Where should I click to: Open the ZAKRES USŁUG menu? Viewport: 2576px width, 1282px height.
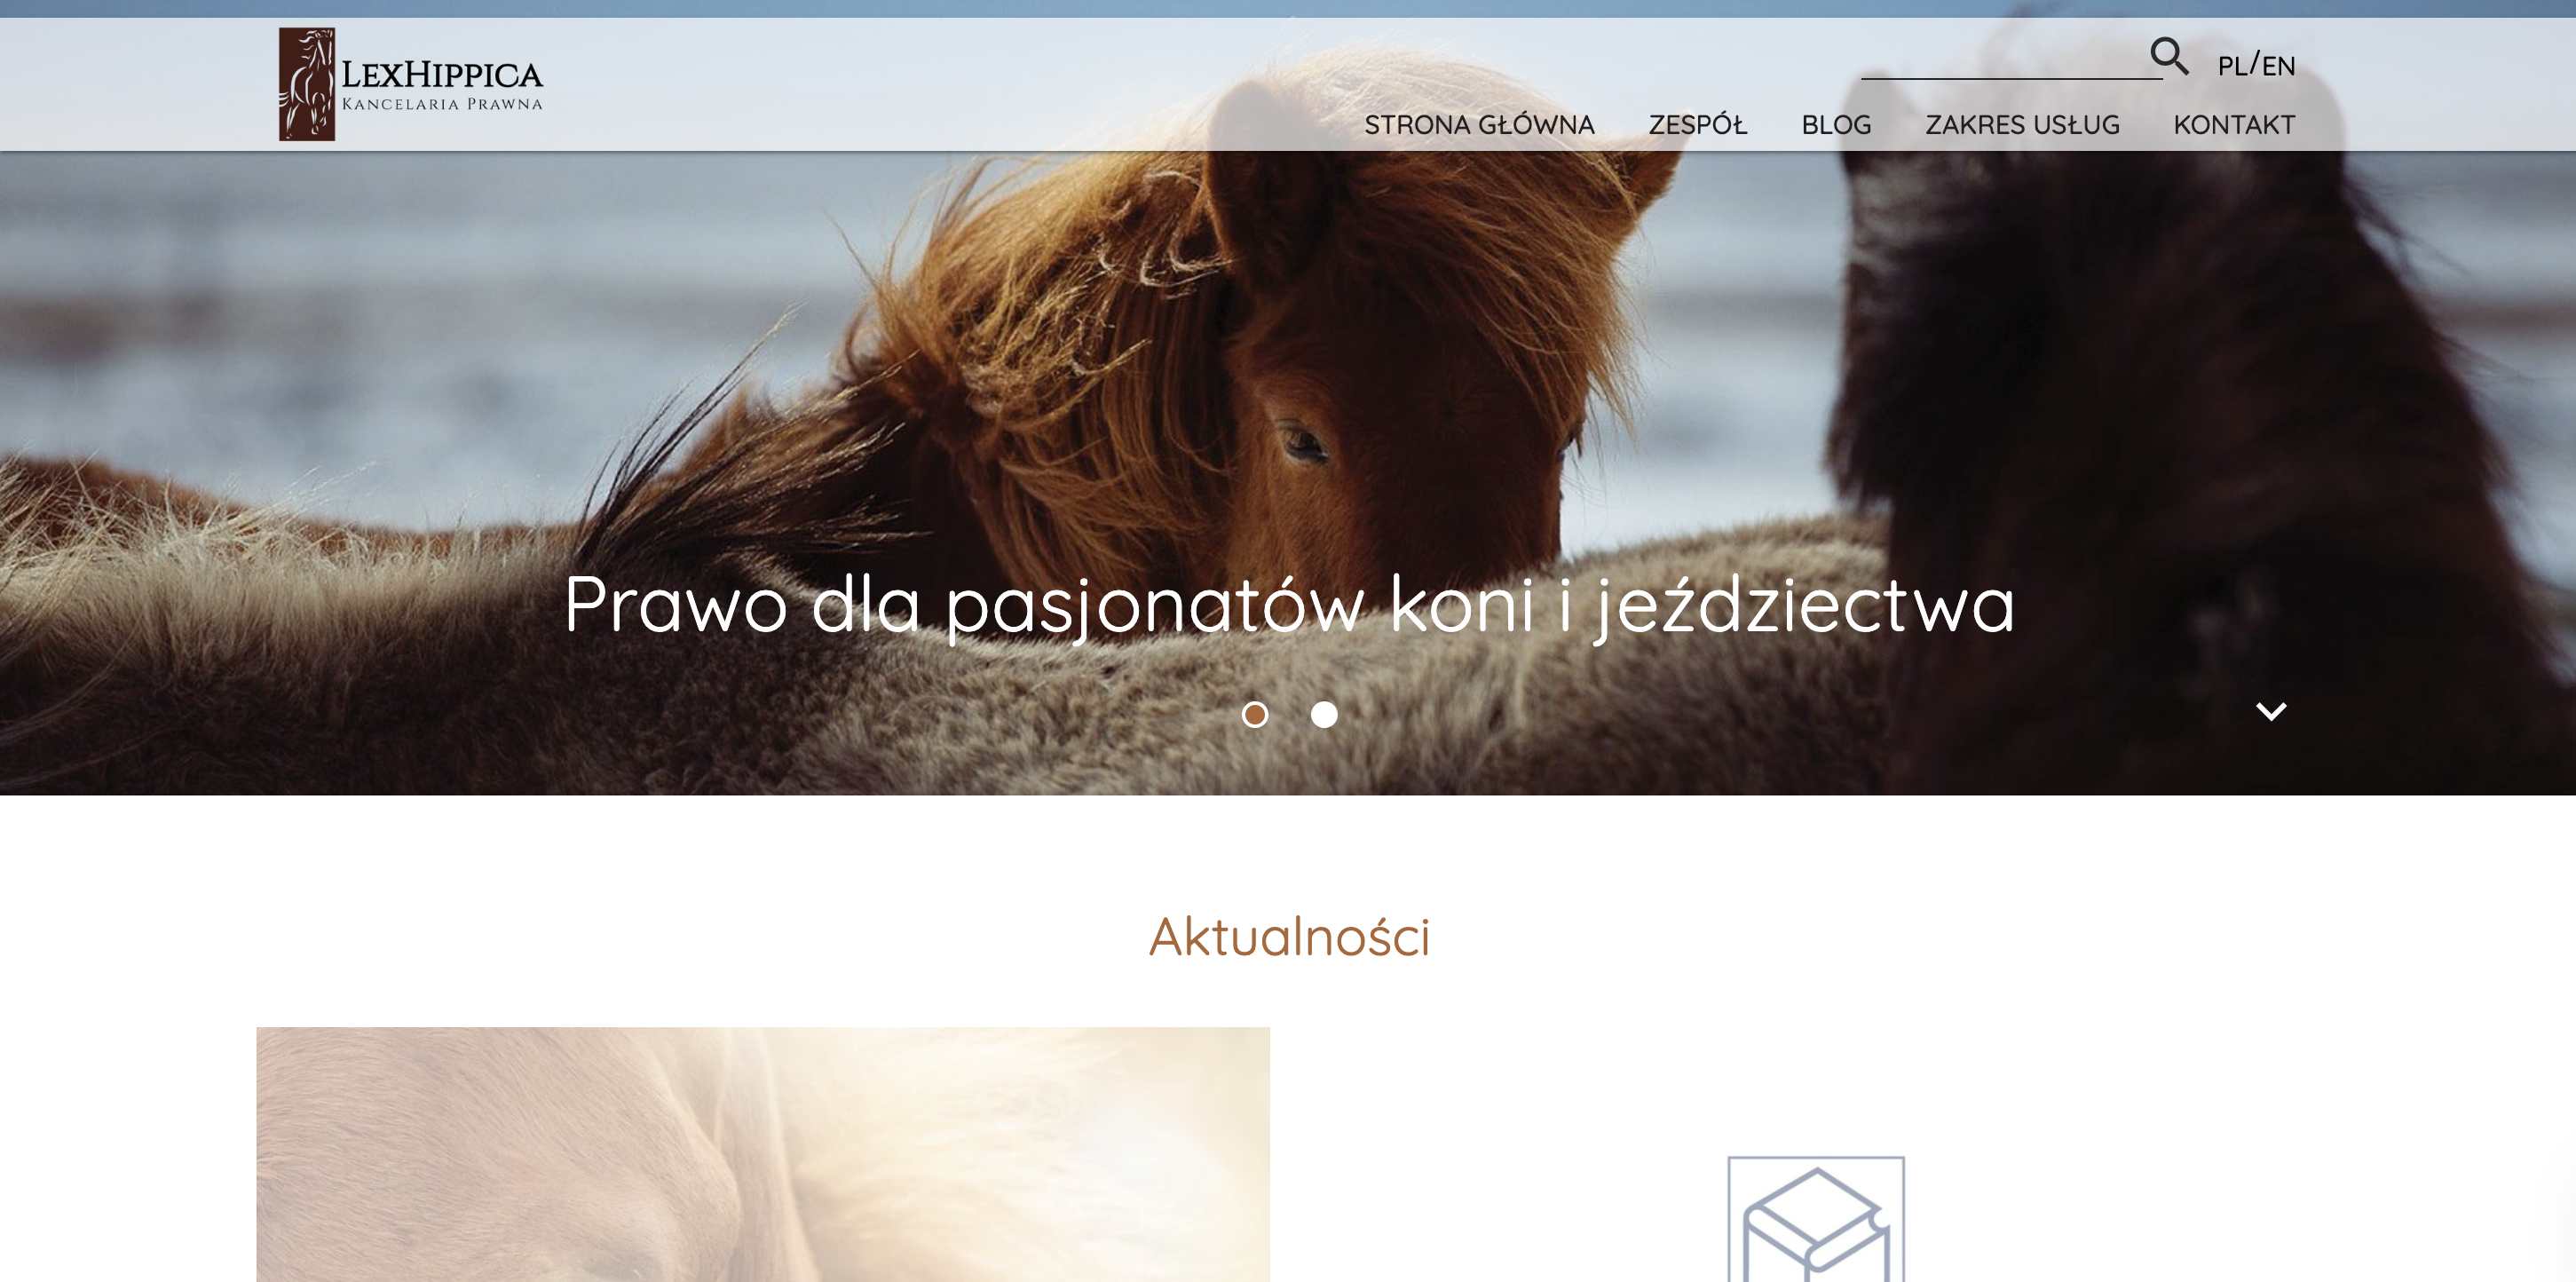click(x=2022, y=125)
